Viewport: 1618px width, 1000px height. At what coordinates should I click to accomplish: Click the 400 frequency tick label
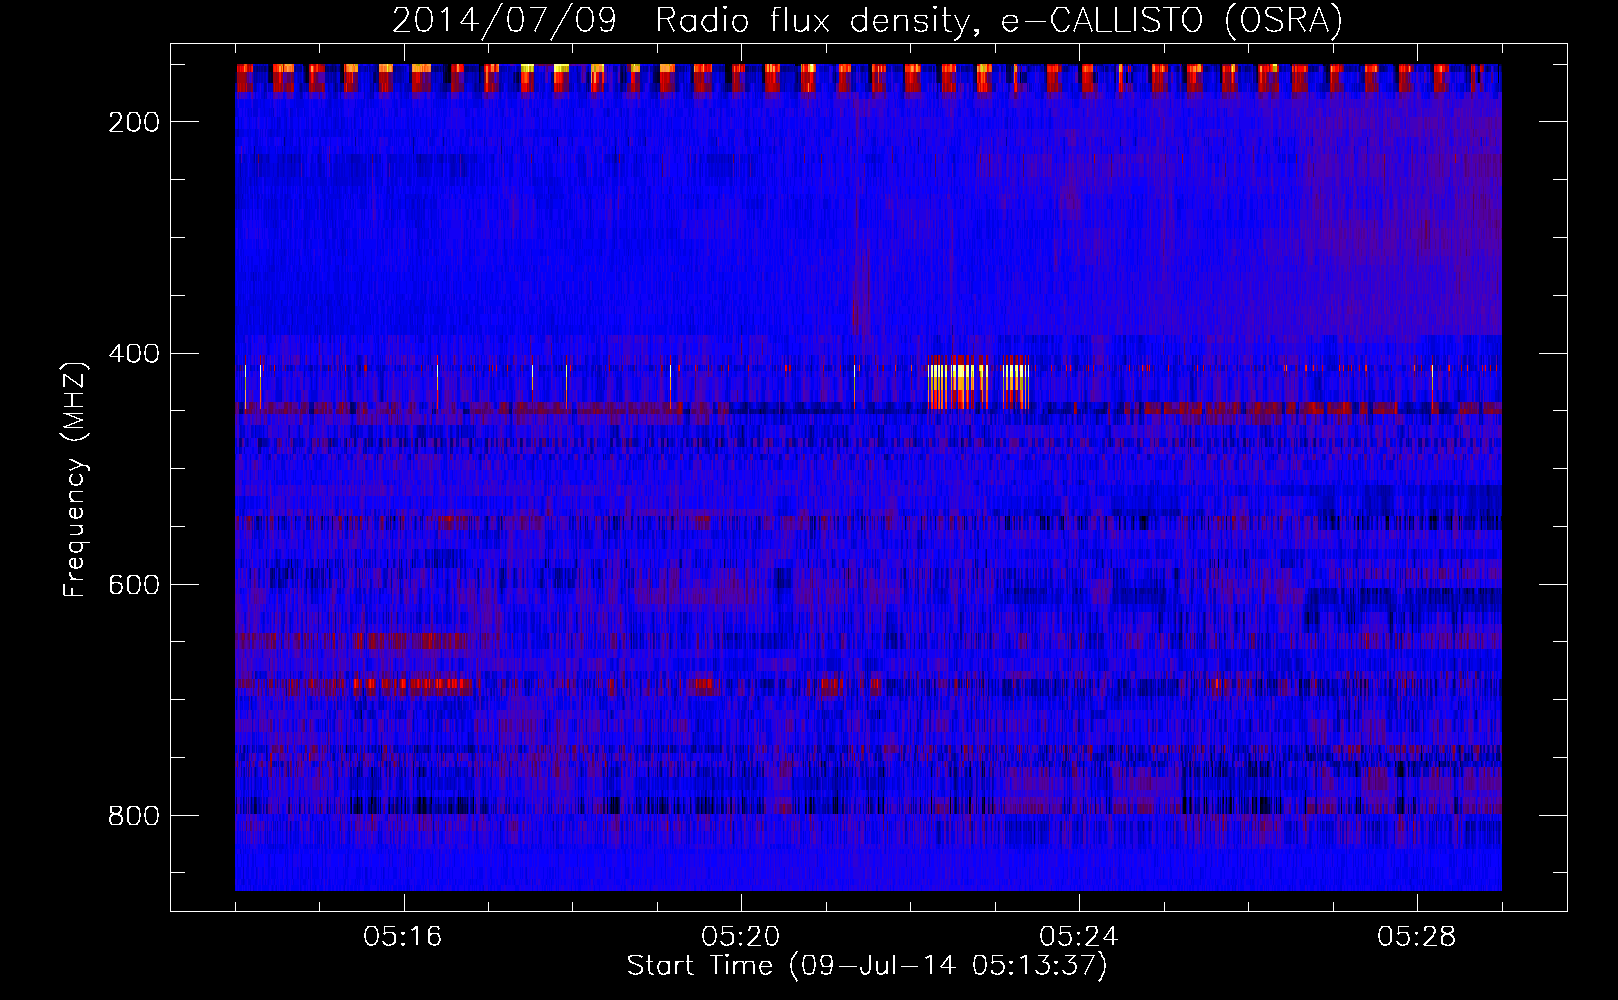134,354
